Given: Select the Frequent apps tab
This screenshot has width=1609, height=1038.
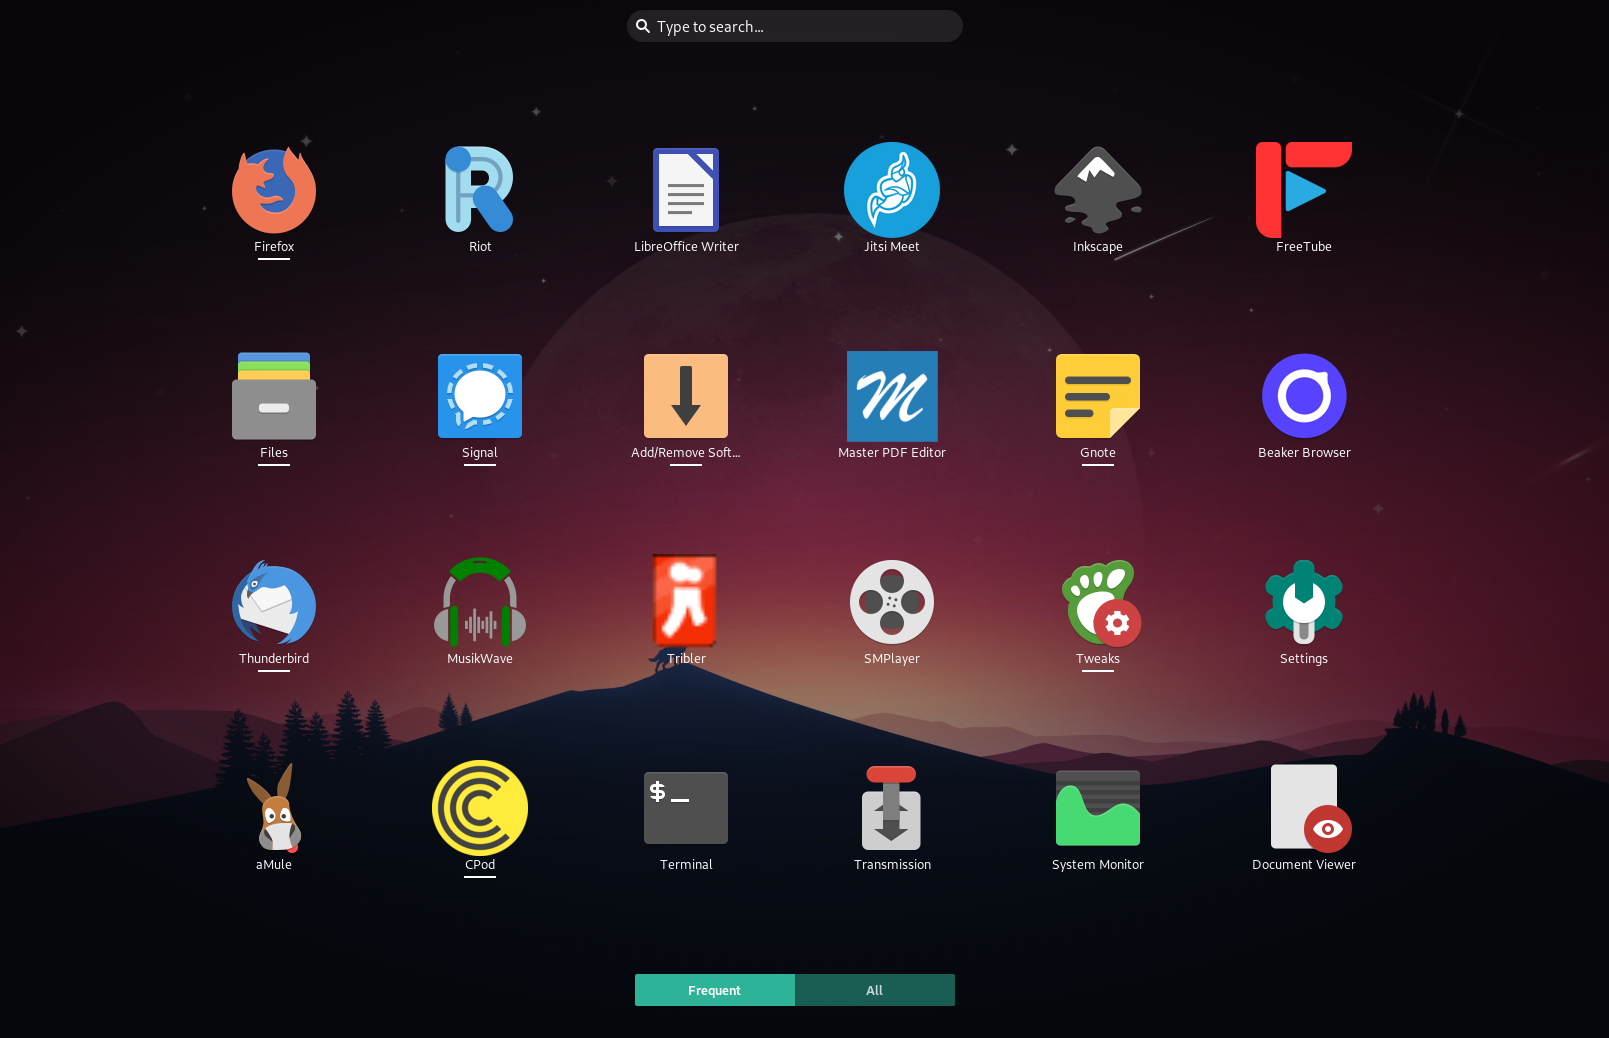Looking at the screenshot, I should 714,990.
